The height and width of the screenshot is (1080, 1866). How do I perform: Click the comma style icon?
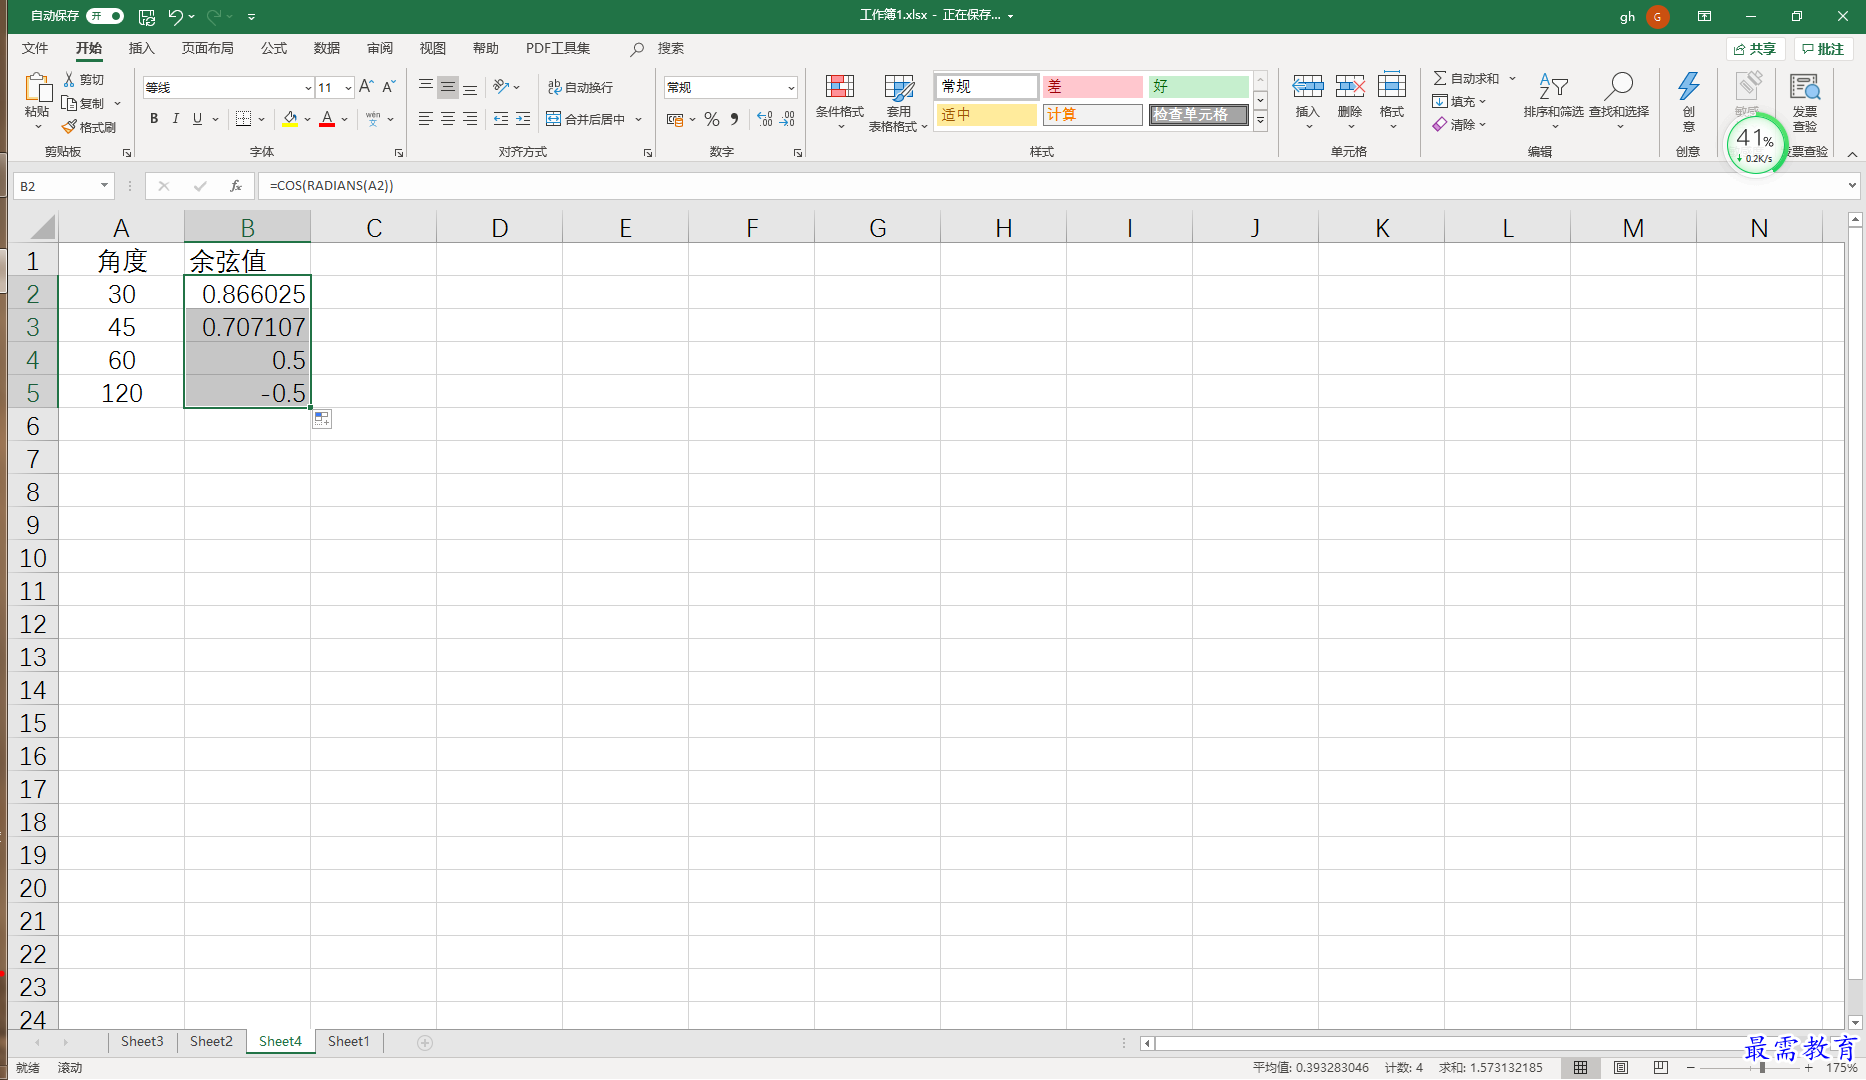tap(735, 119)
